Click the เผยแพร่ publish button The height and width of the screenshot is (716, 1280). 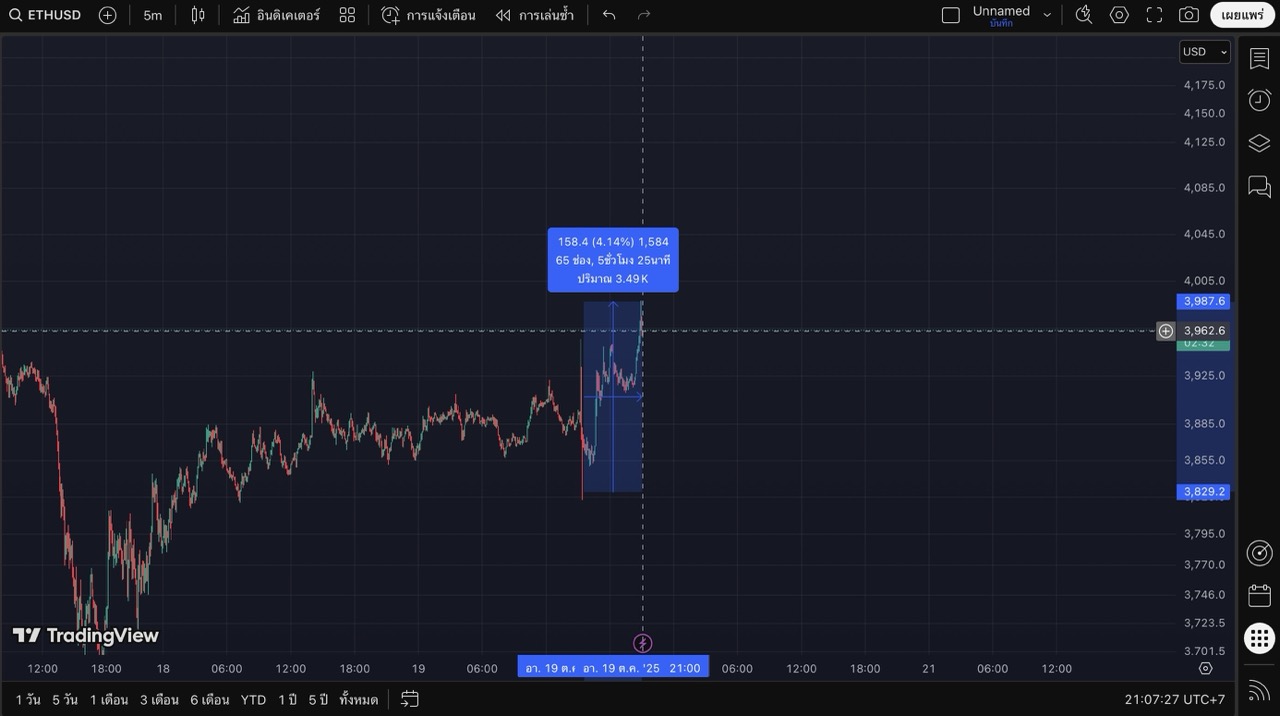(1242, 15)
